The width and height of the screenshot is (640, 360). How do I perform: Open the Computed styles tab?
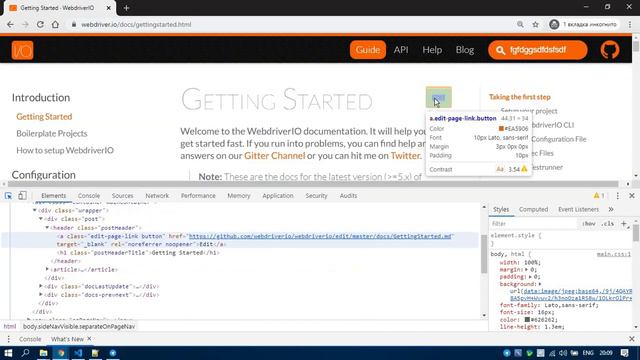click(533, 209)
